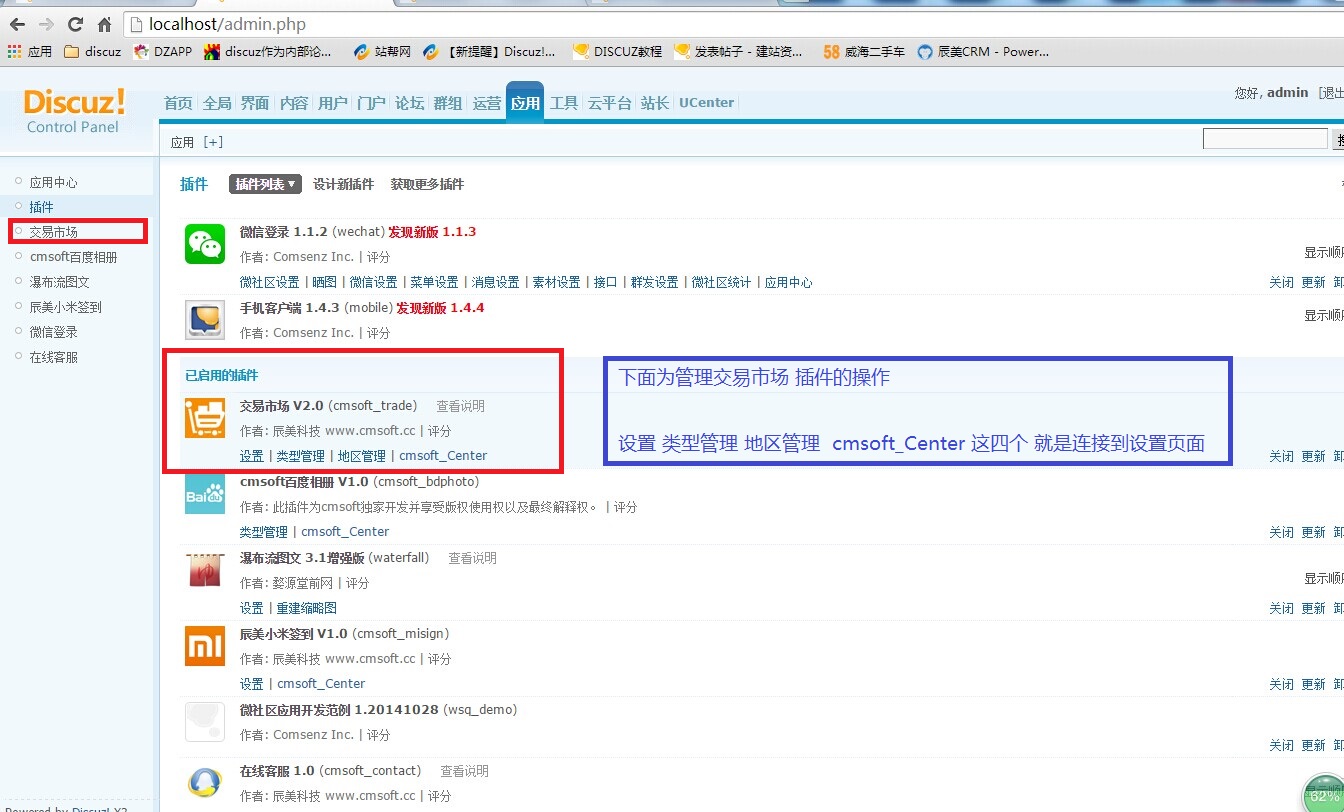Open the 工具 navigation tab
The height and width of the screenshot is (812, 1344).
(564, 103)
